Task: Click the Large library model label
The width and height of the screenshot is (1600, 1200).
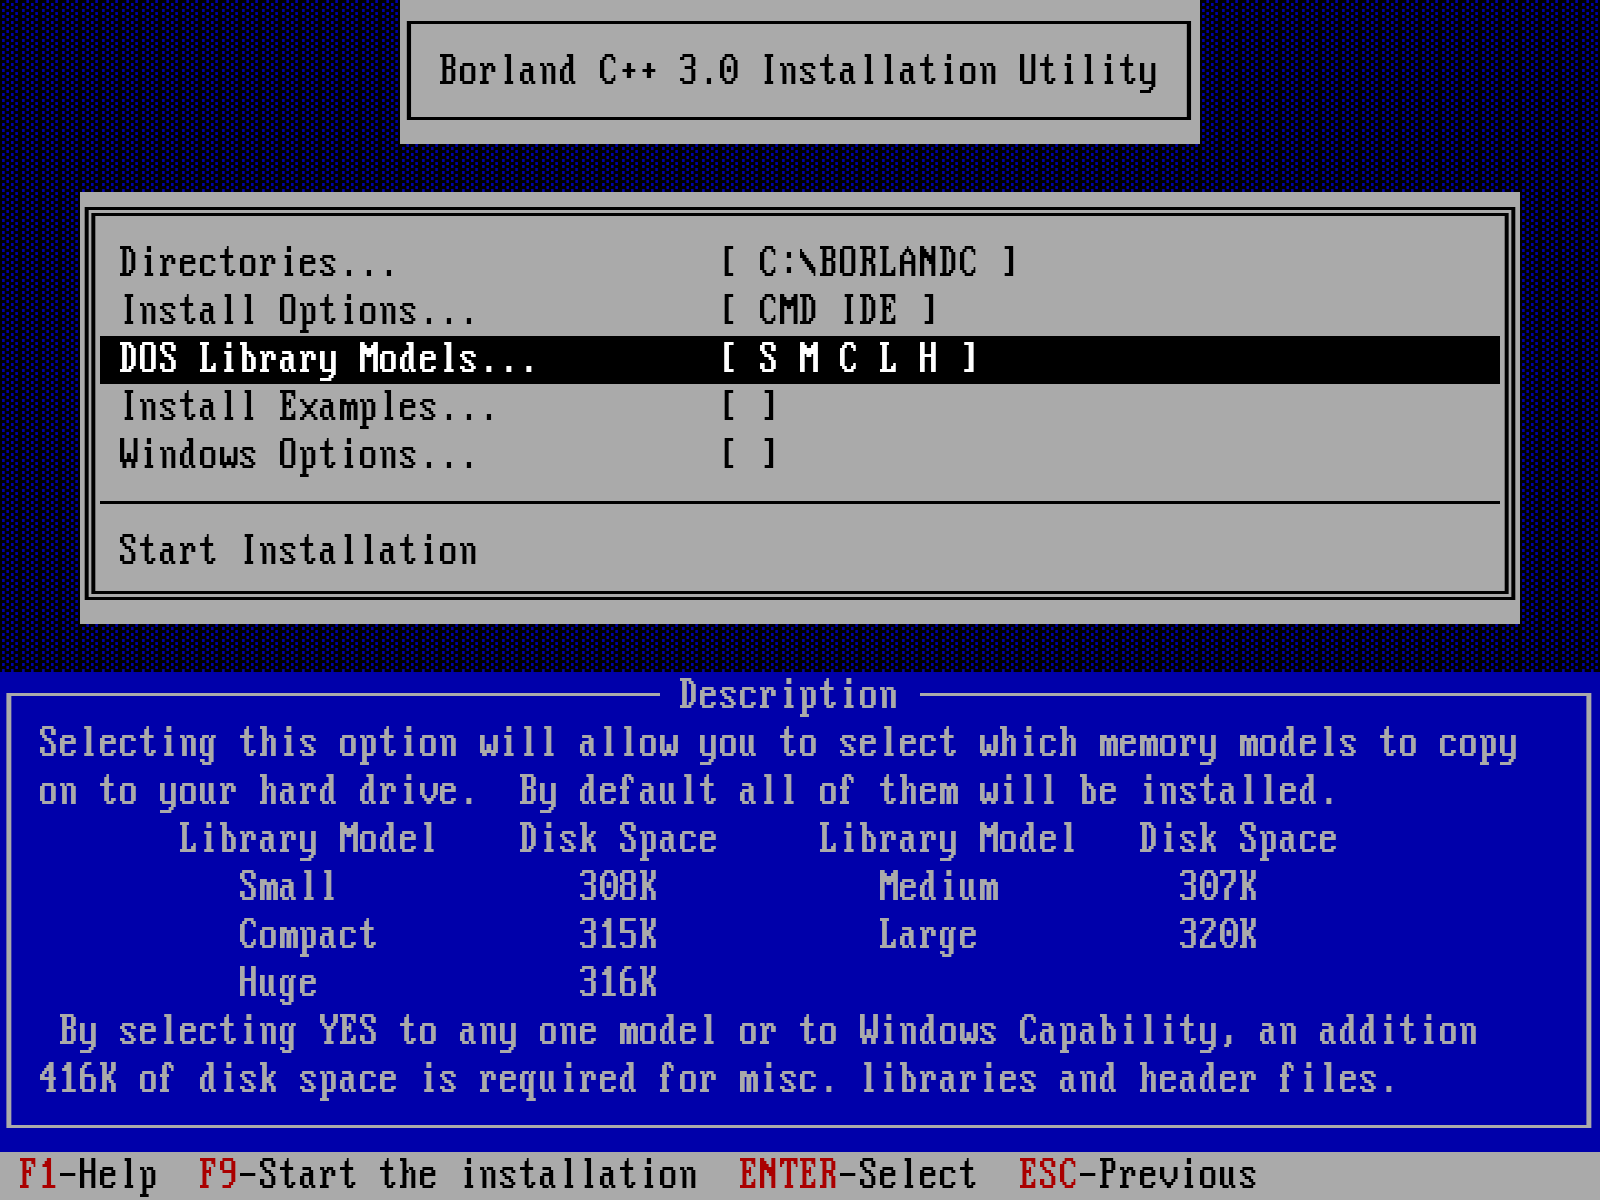Action: pyautogui.click(x=928, y=934)
